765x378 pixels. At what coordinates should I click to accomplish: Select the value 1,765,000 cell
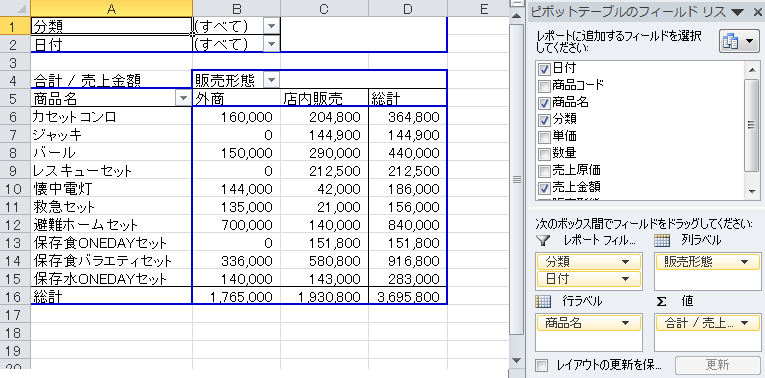pyautogui.click(x=237, y=296)
